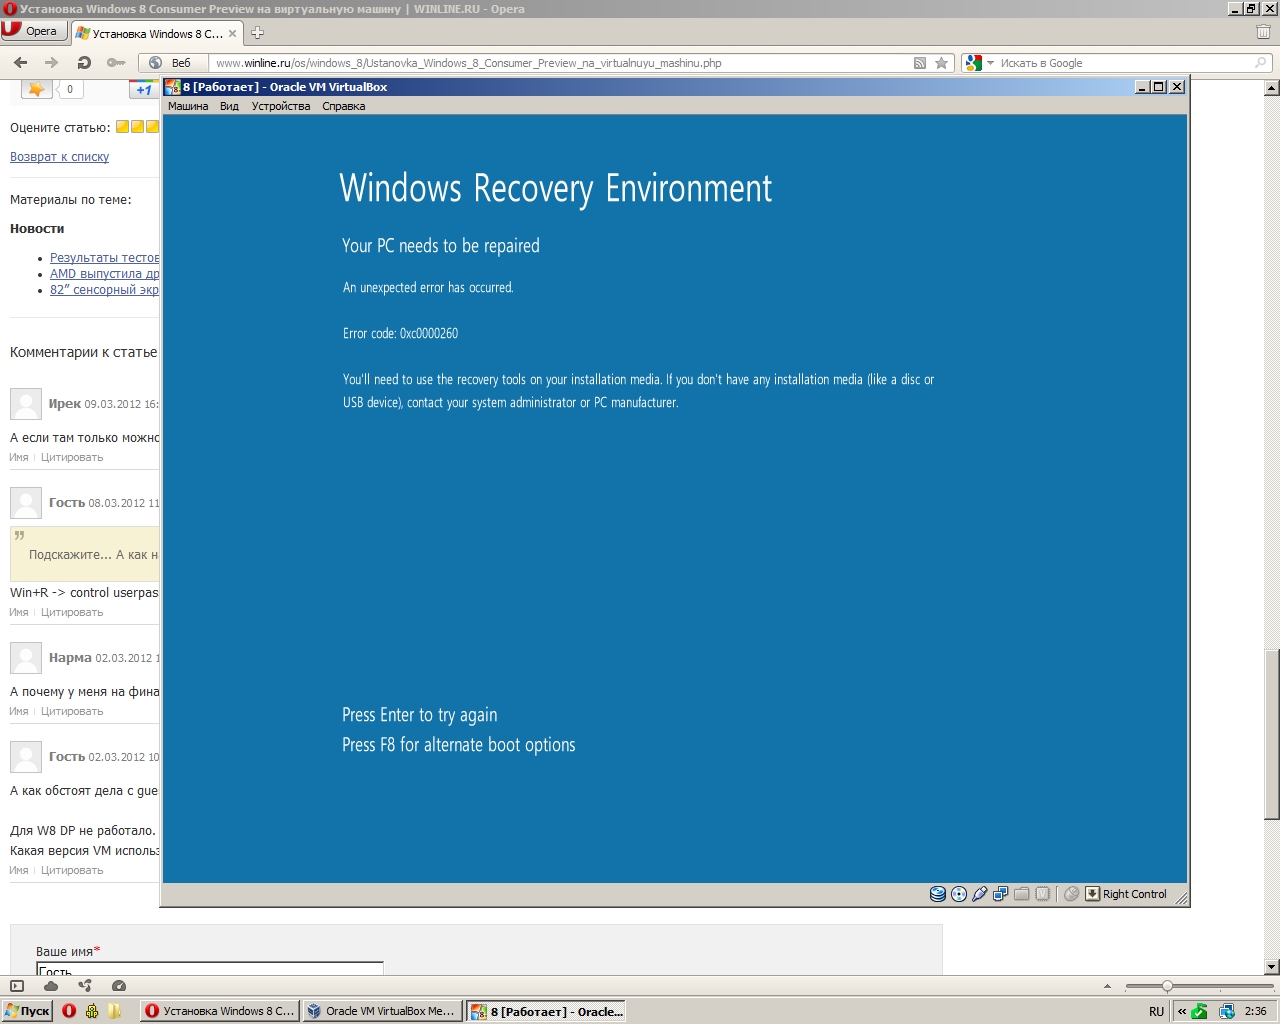
Task: Click the 2:36 clock in the system tray
Action: (1256, 1011)
